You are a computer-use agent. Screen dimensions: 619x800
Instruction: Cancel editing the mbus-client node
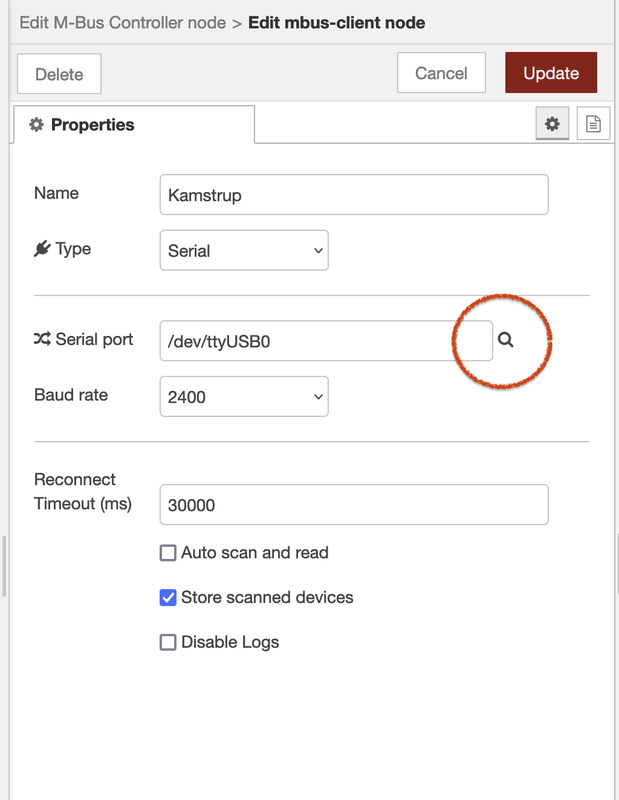click(x=440, y=73)
